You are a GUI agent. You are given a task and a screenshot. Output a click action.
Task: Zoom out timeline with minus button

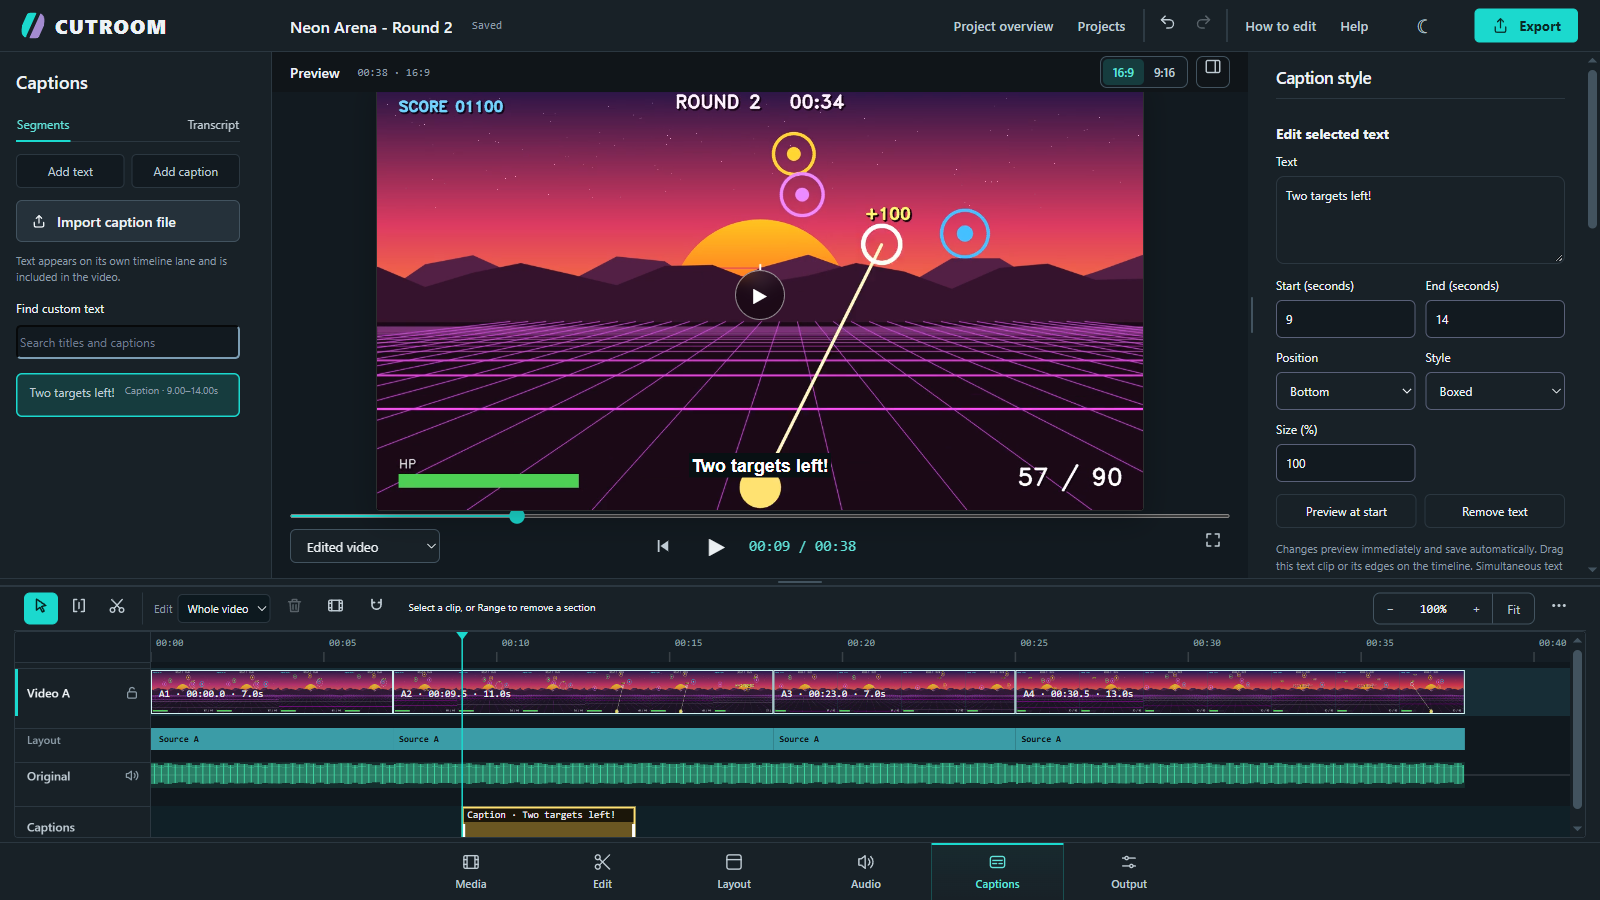[1390, 609]
